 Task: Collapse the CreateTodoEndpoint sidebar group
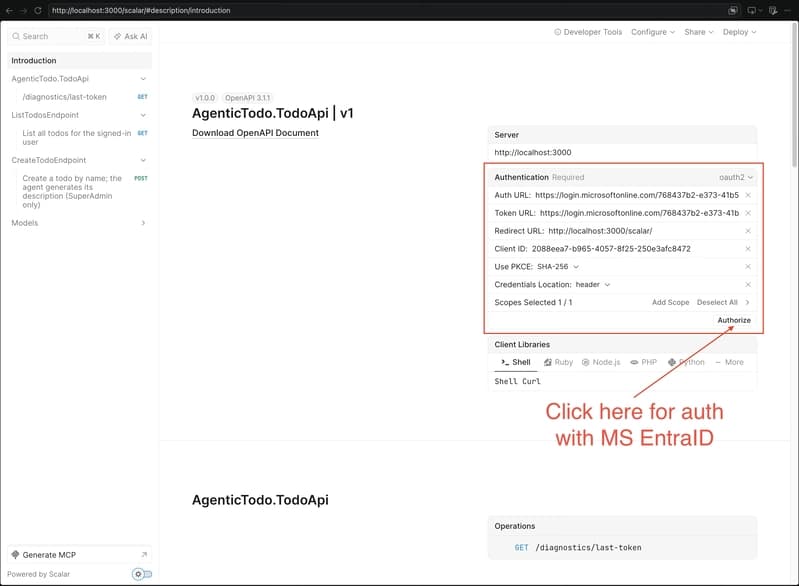(143, 160)
